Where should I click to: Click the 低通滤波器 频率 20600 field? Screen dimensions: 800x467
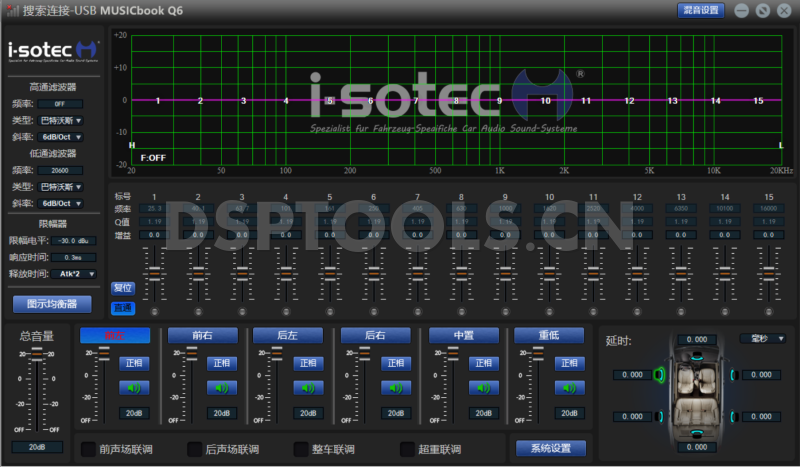(60, 170)
